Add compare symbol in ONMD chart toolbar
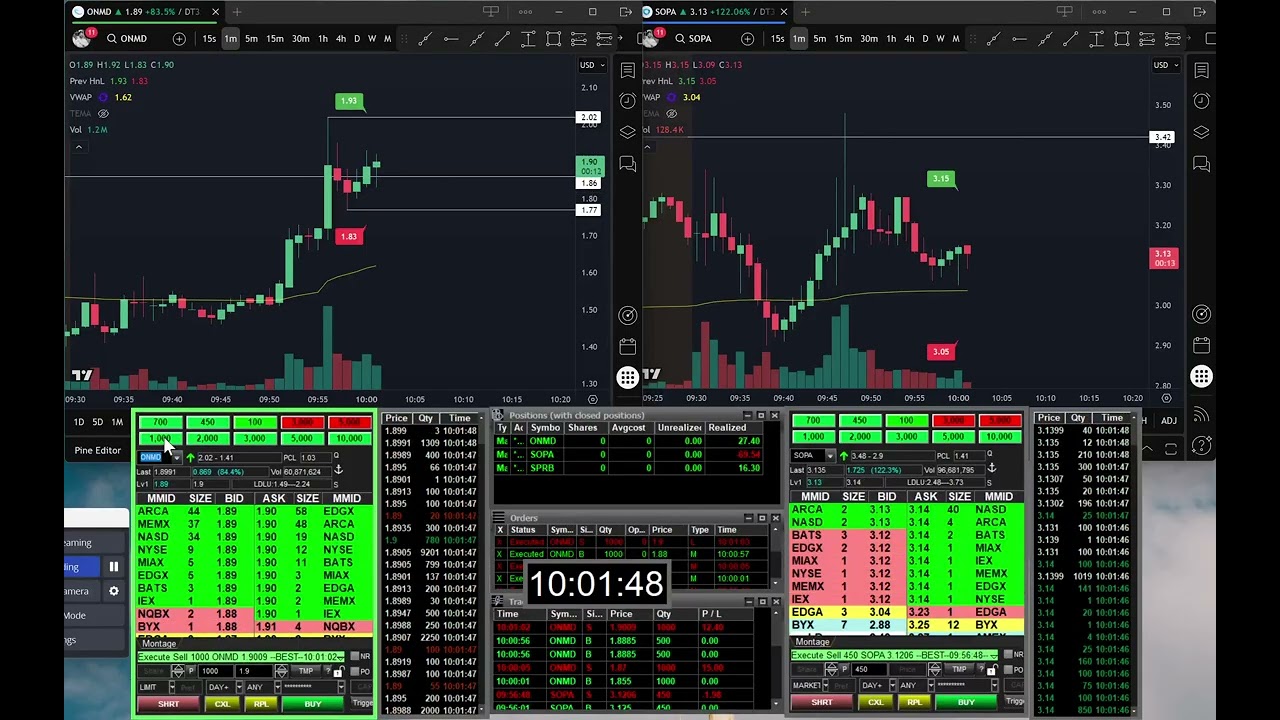The image size is (1280, 720). (179, 39)
